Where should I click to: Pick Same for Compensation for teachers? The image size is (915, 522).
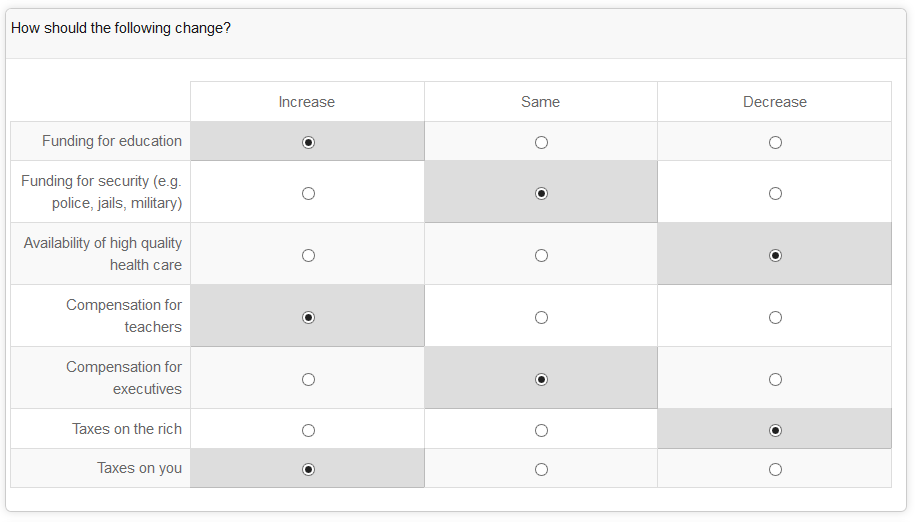[541, 317]
